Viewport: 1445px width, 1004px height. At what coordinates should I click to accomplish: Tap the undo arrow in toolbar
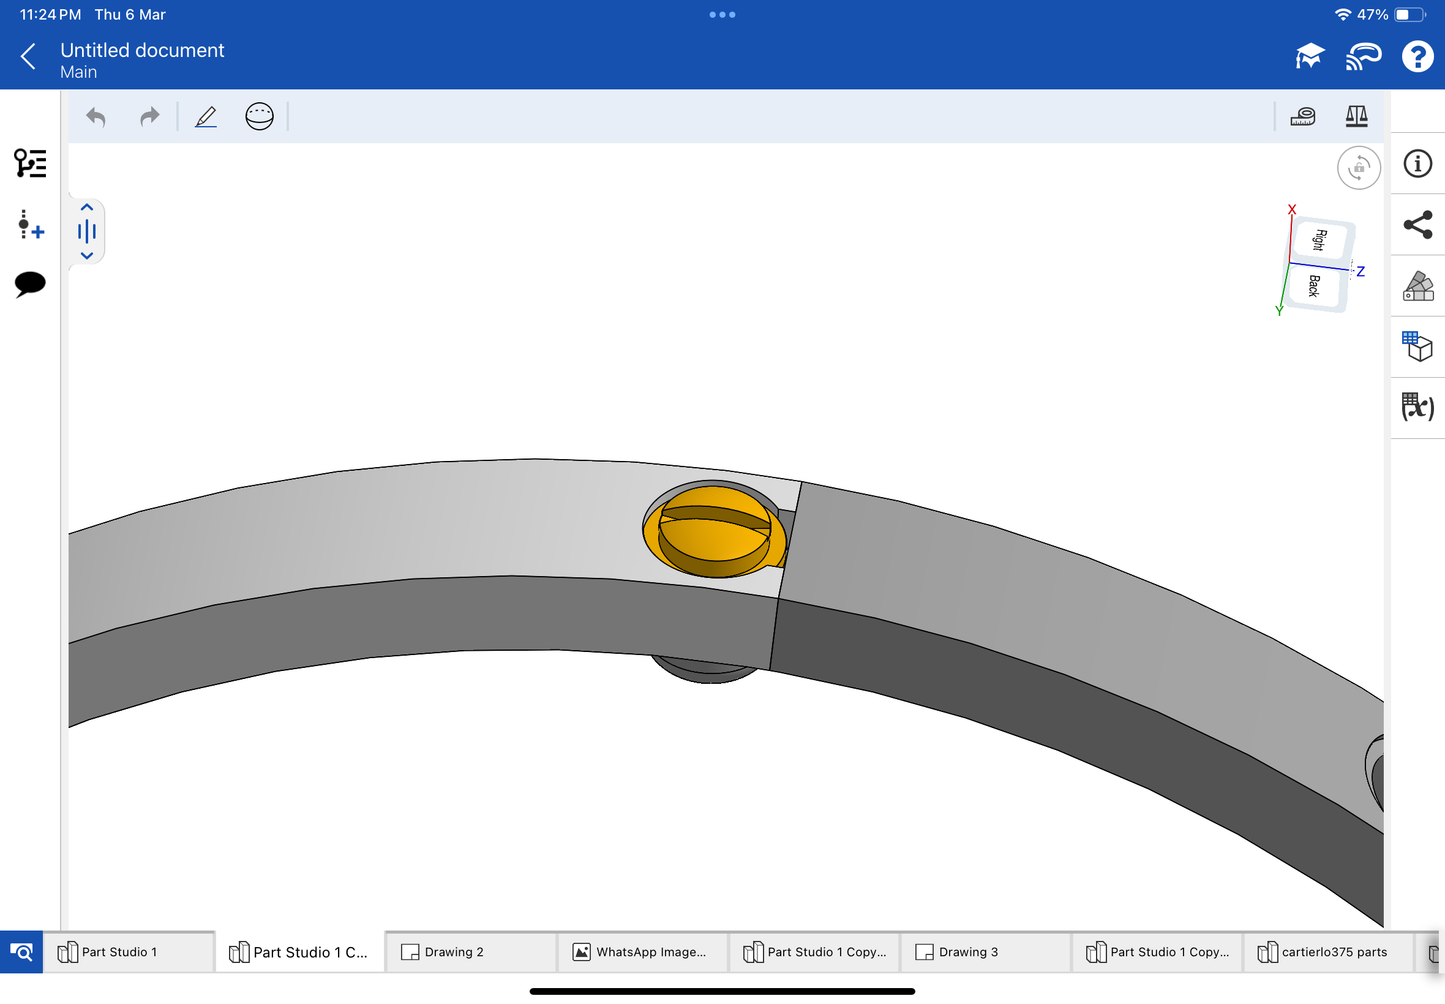(x=96, y=117)
